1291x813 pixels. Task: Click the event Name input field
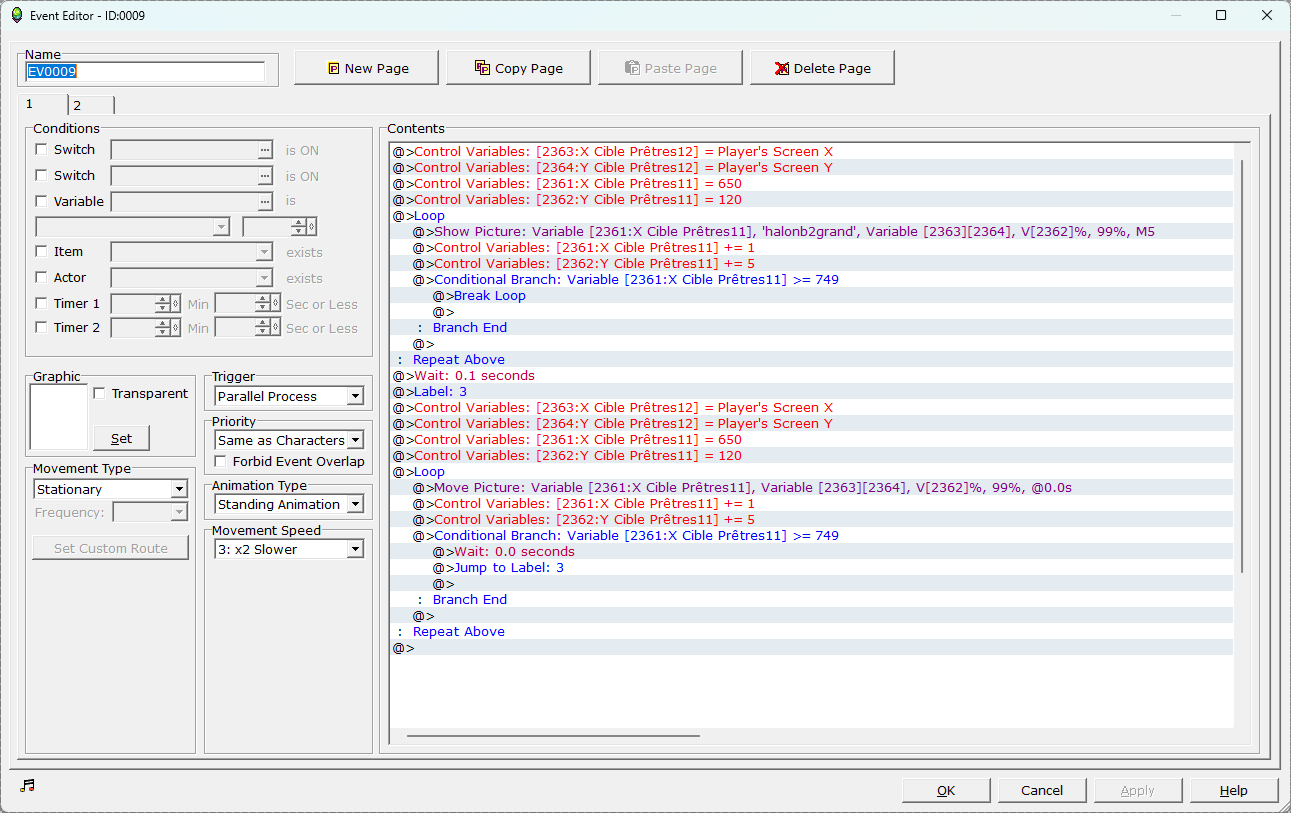(145, 72)
